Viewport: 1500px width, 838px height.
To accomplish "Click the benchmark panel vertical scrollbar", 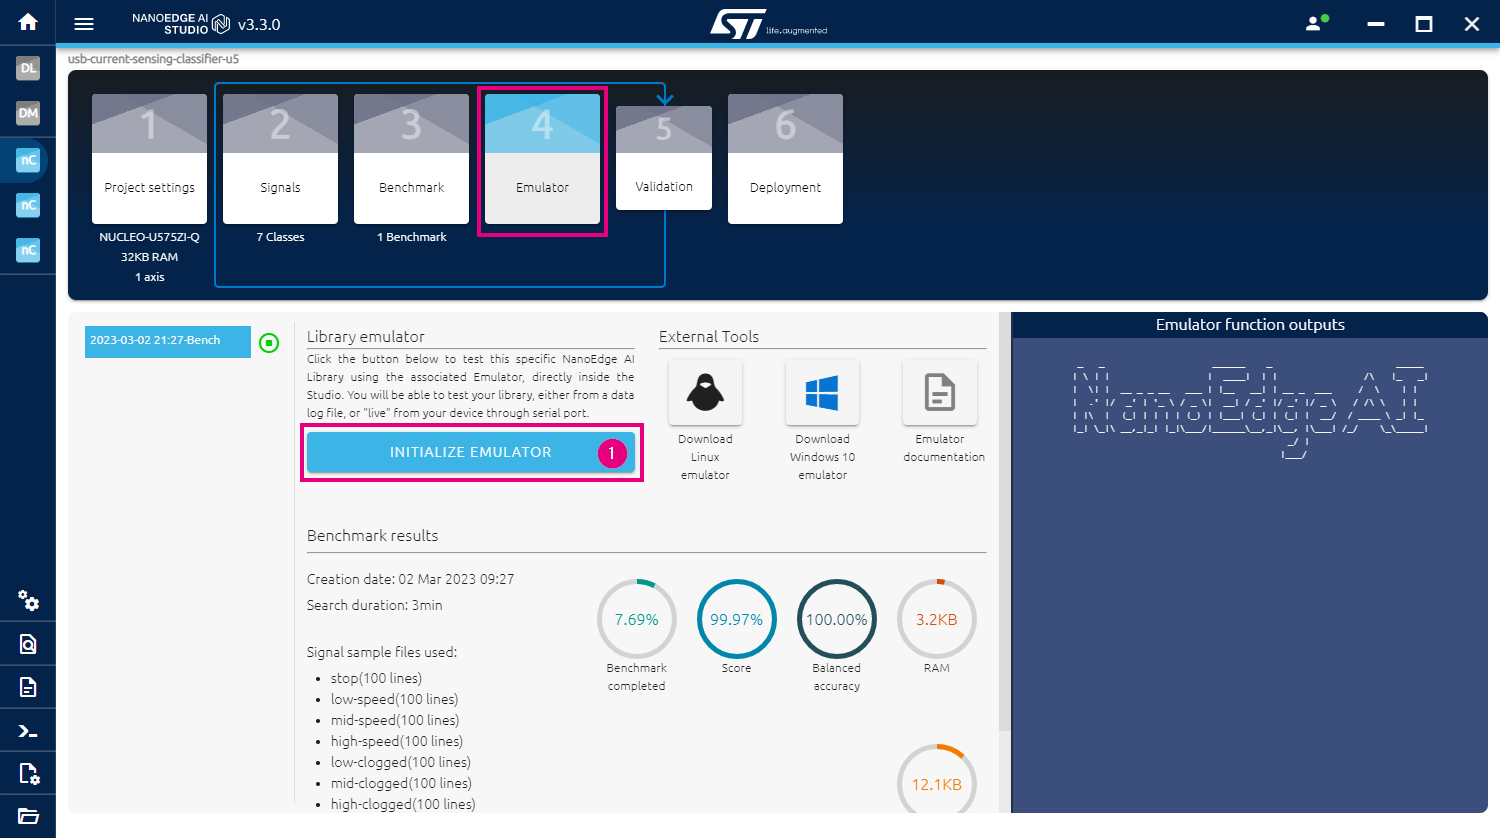I will 1004,520.
